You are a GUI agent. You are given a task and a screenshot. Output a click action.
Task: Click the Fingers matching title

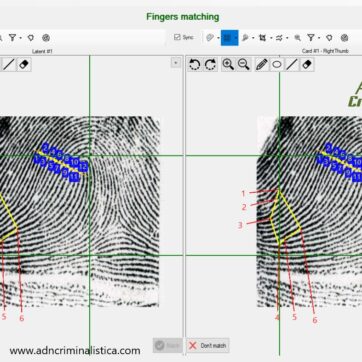pyautogui.click(x=183, y=17)
